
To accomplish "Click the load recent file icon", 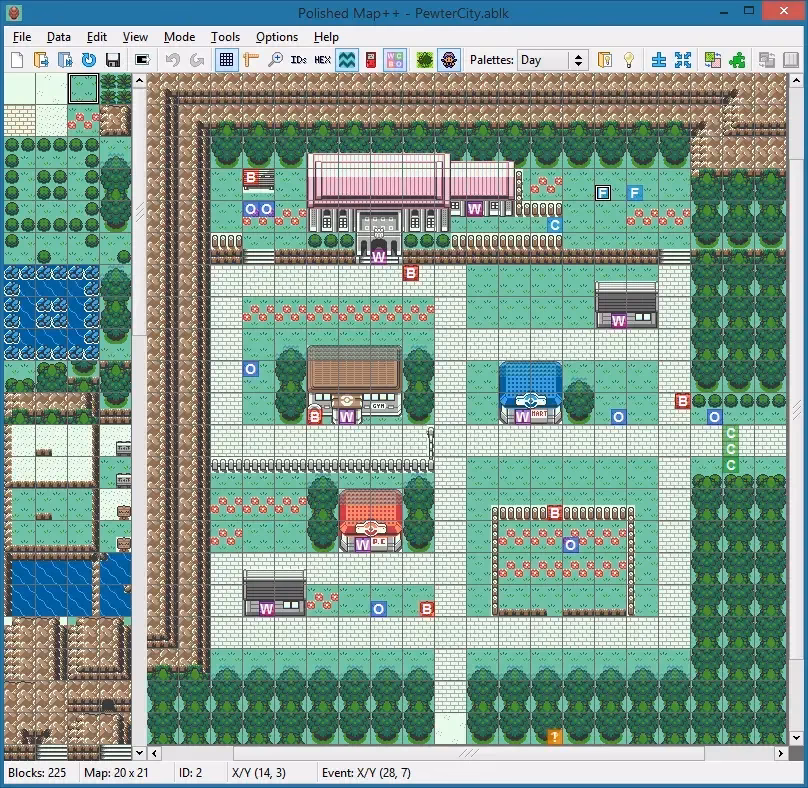I will point(65,60).
